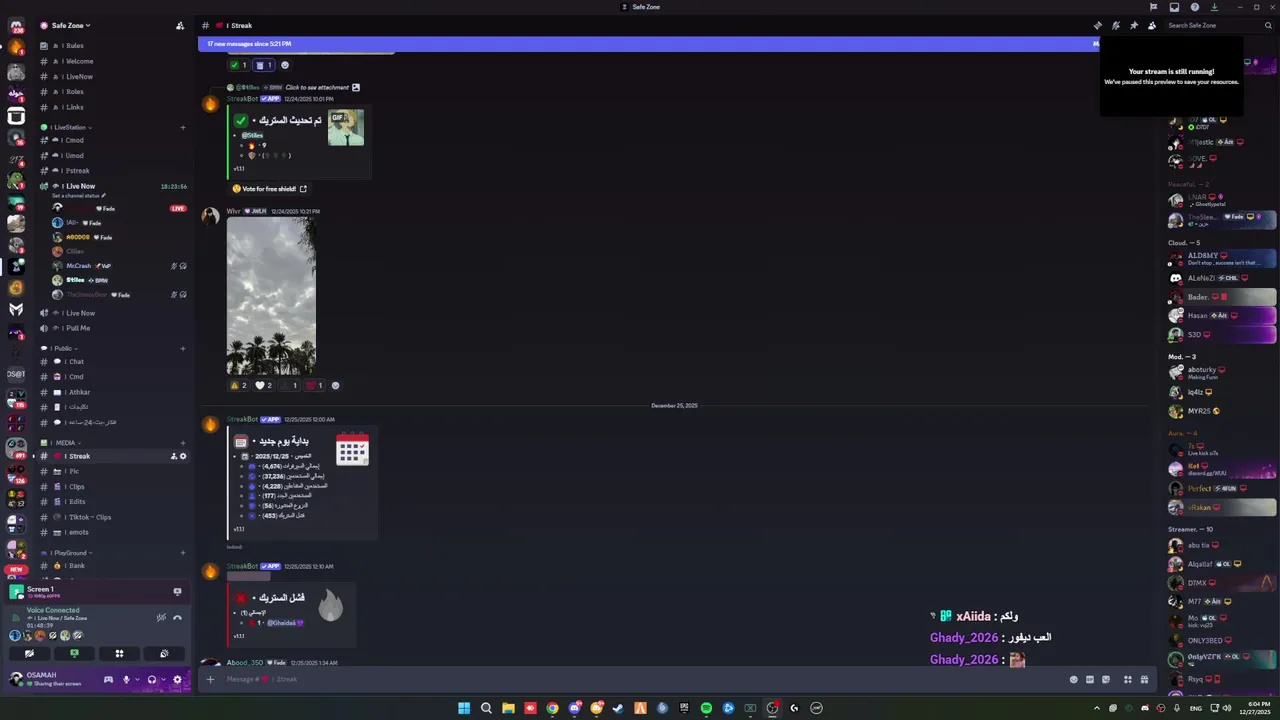Open the Threads icon in channel header
This screenshot has height=720, width=1280.
[x=1098, y=25]
